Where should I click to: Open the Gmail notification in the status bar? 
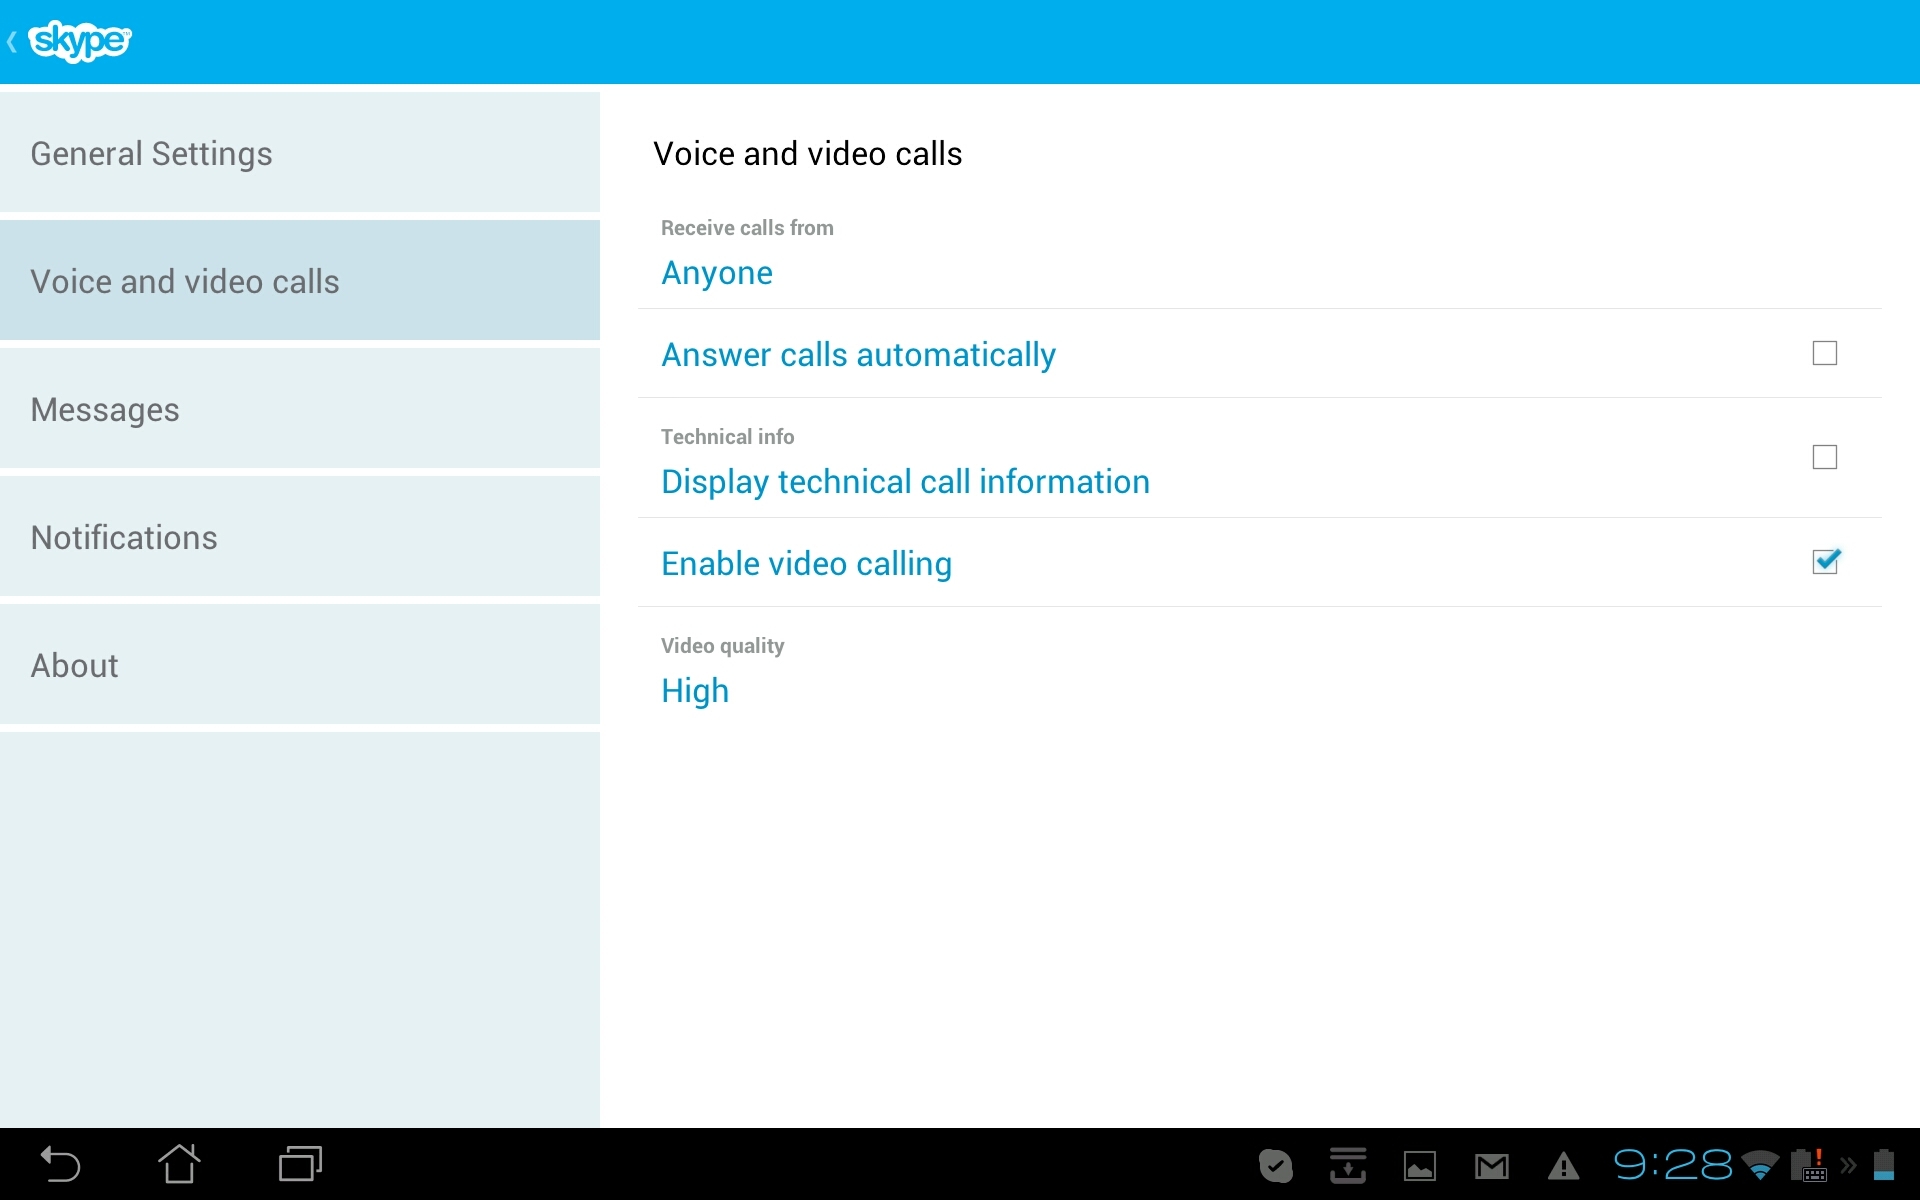click(1491, 1164)
